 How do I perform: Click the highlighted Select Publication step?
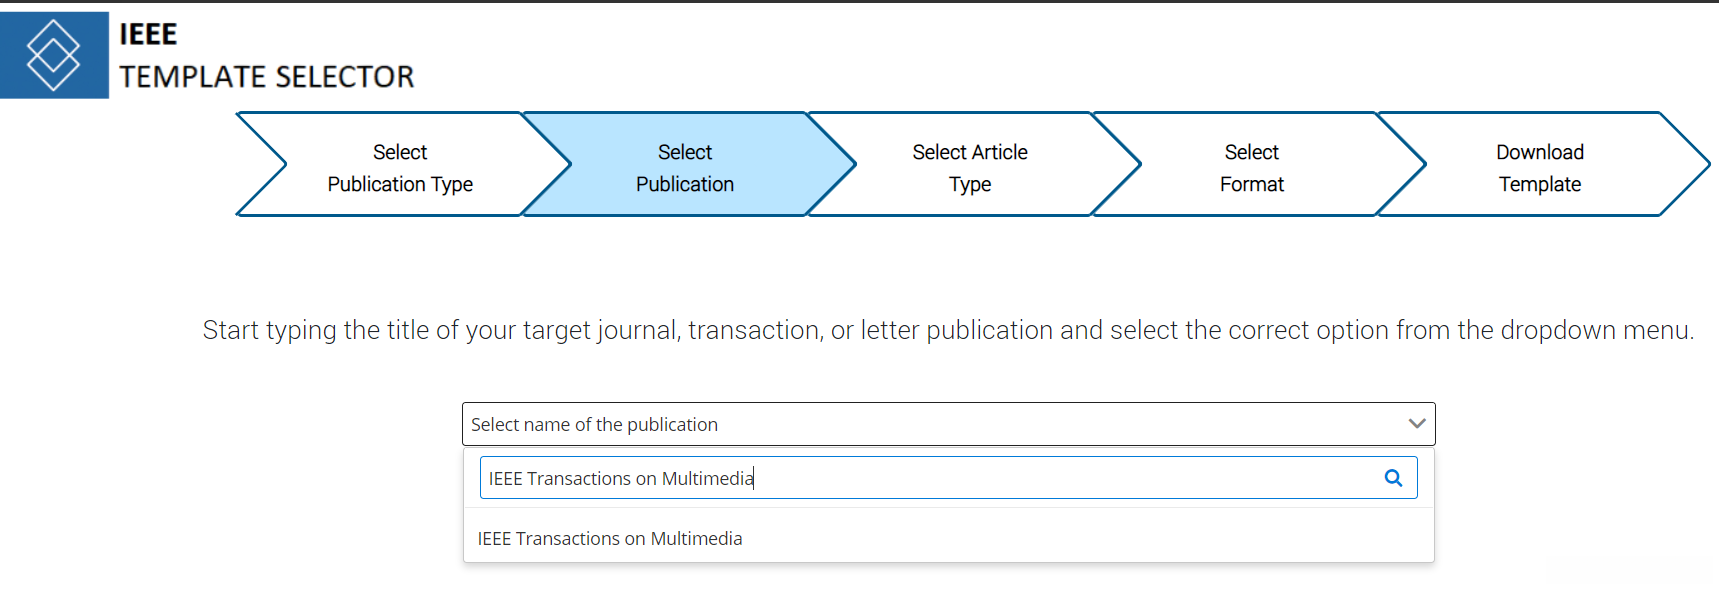coord(685,167)
